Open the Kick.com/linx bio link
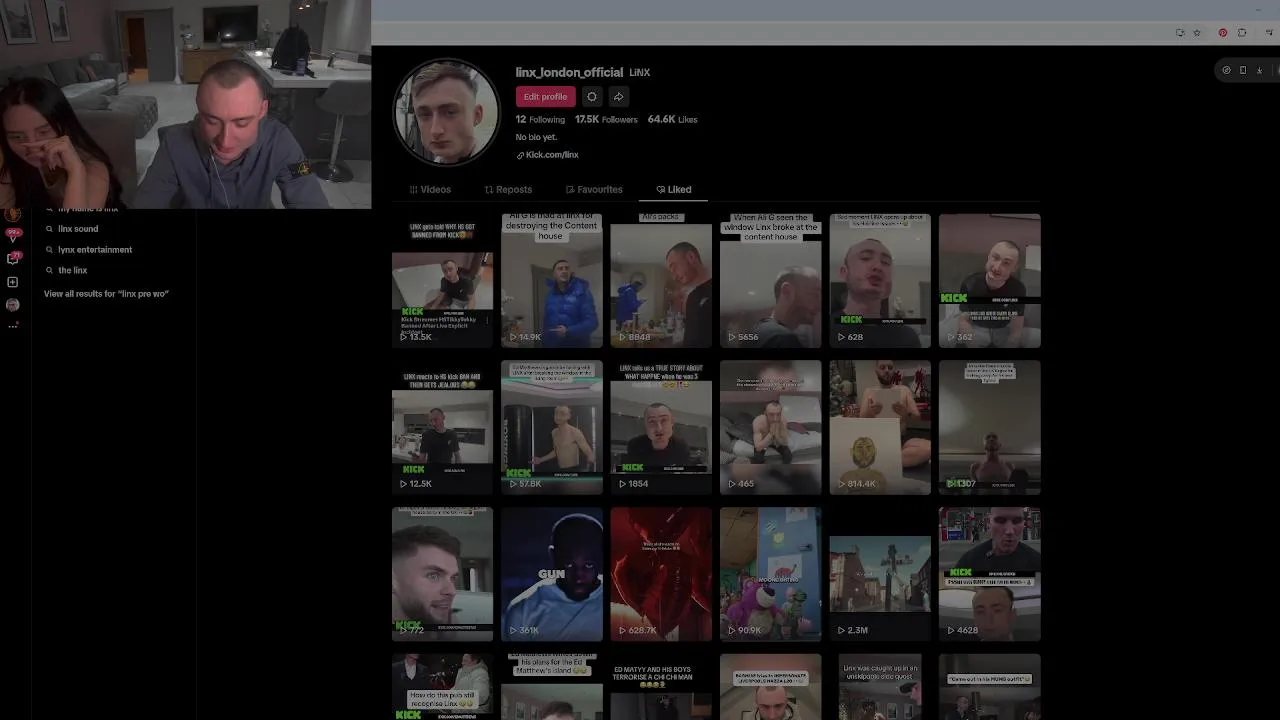This screenshot has width=1280, height=720. (552, 155)
